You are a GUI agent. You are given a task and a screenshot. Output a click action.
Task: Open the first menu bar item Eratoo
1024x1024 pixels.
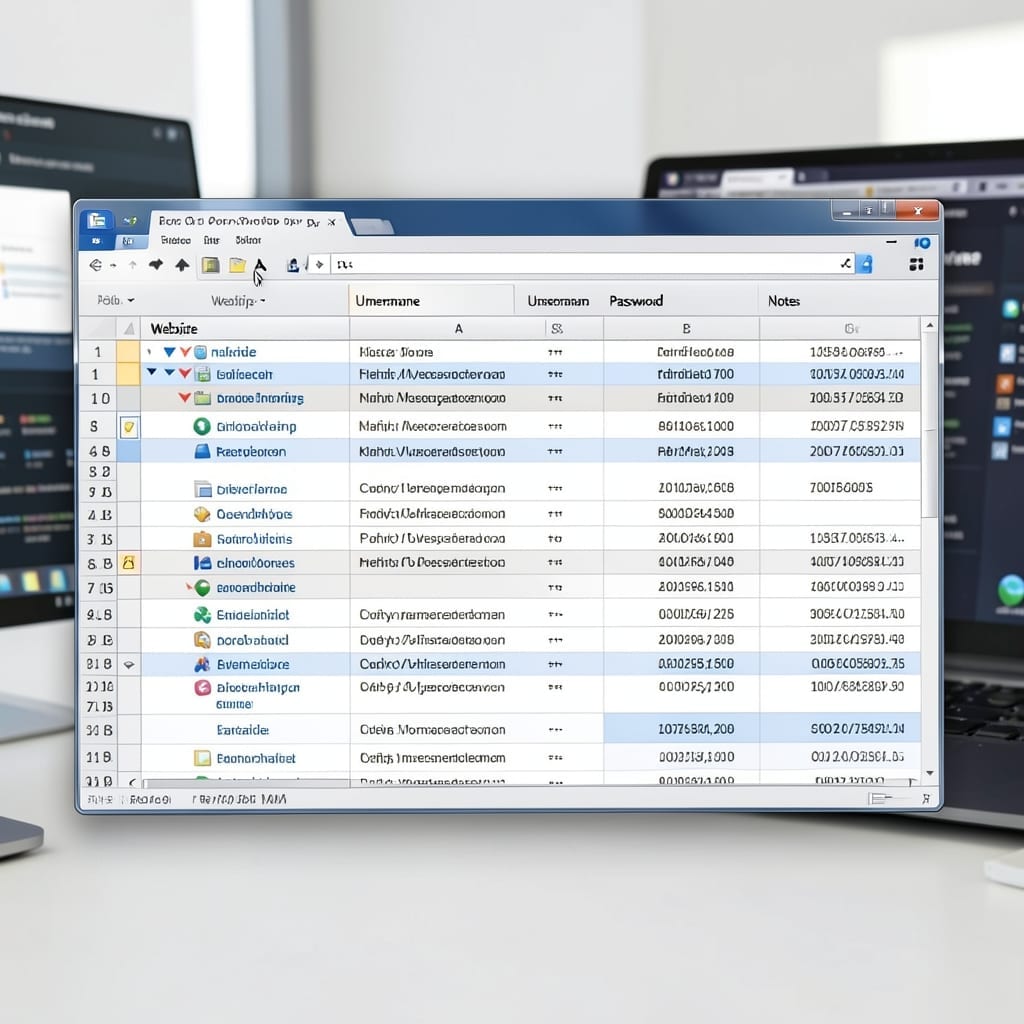(176, 240)
